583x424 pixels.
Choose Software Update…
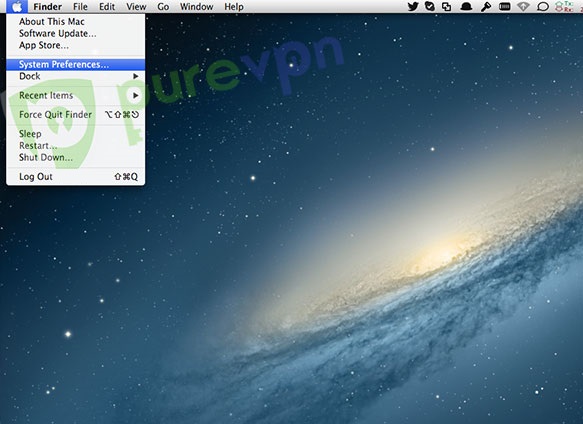point(75,33)
